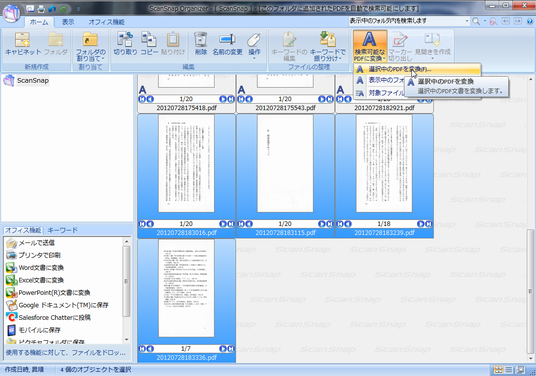Click 名前の変更 (rename) button
The height and width of the screenshot is (376, 536).
[x=227, y=44]
